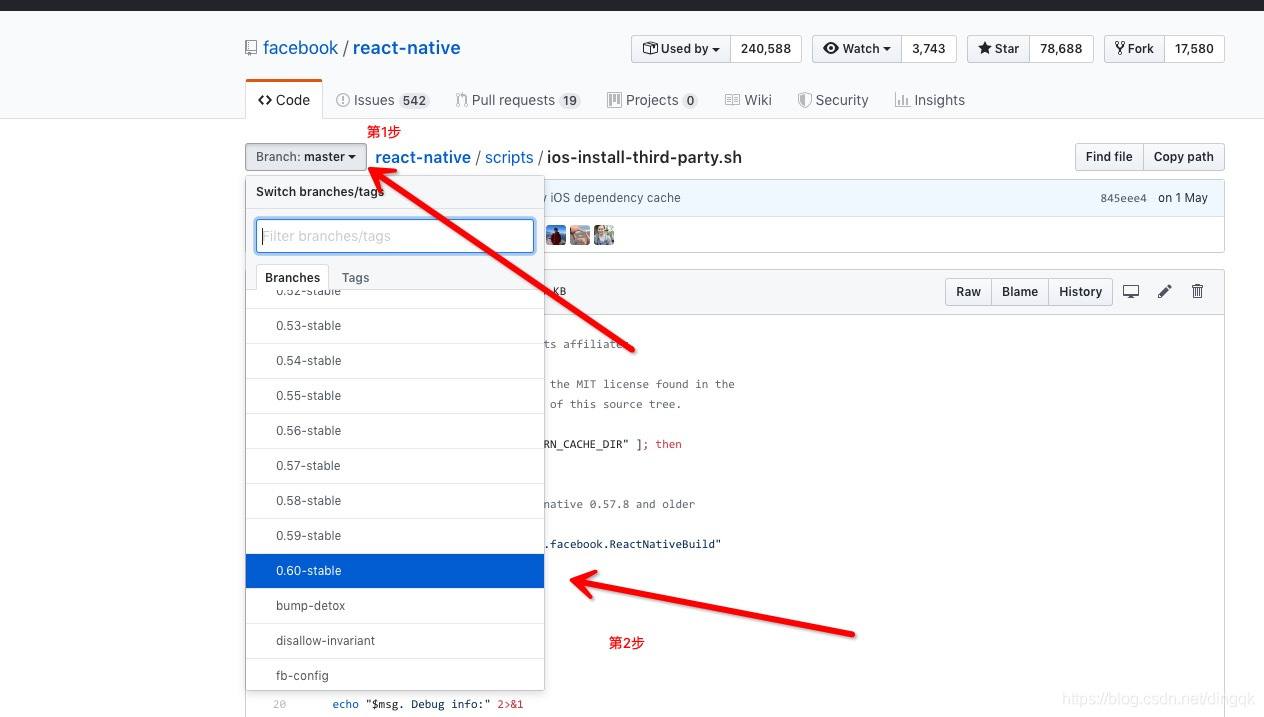Open the scripts folder breadcrumb
Image resolution: width=1264 pixels, height=717 pixels.
pyautogui.click(x=509, y=157)
